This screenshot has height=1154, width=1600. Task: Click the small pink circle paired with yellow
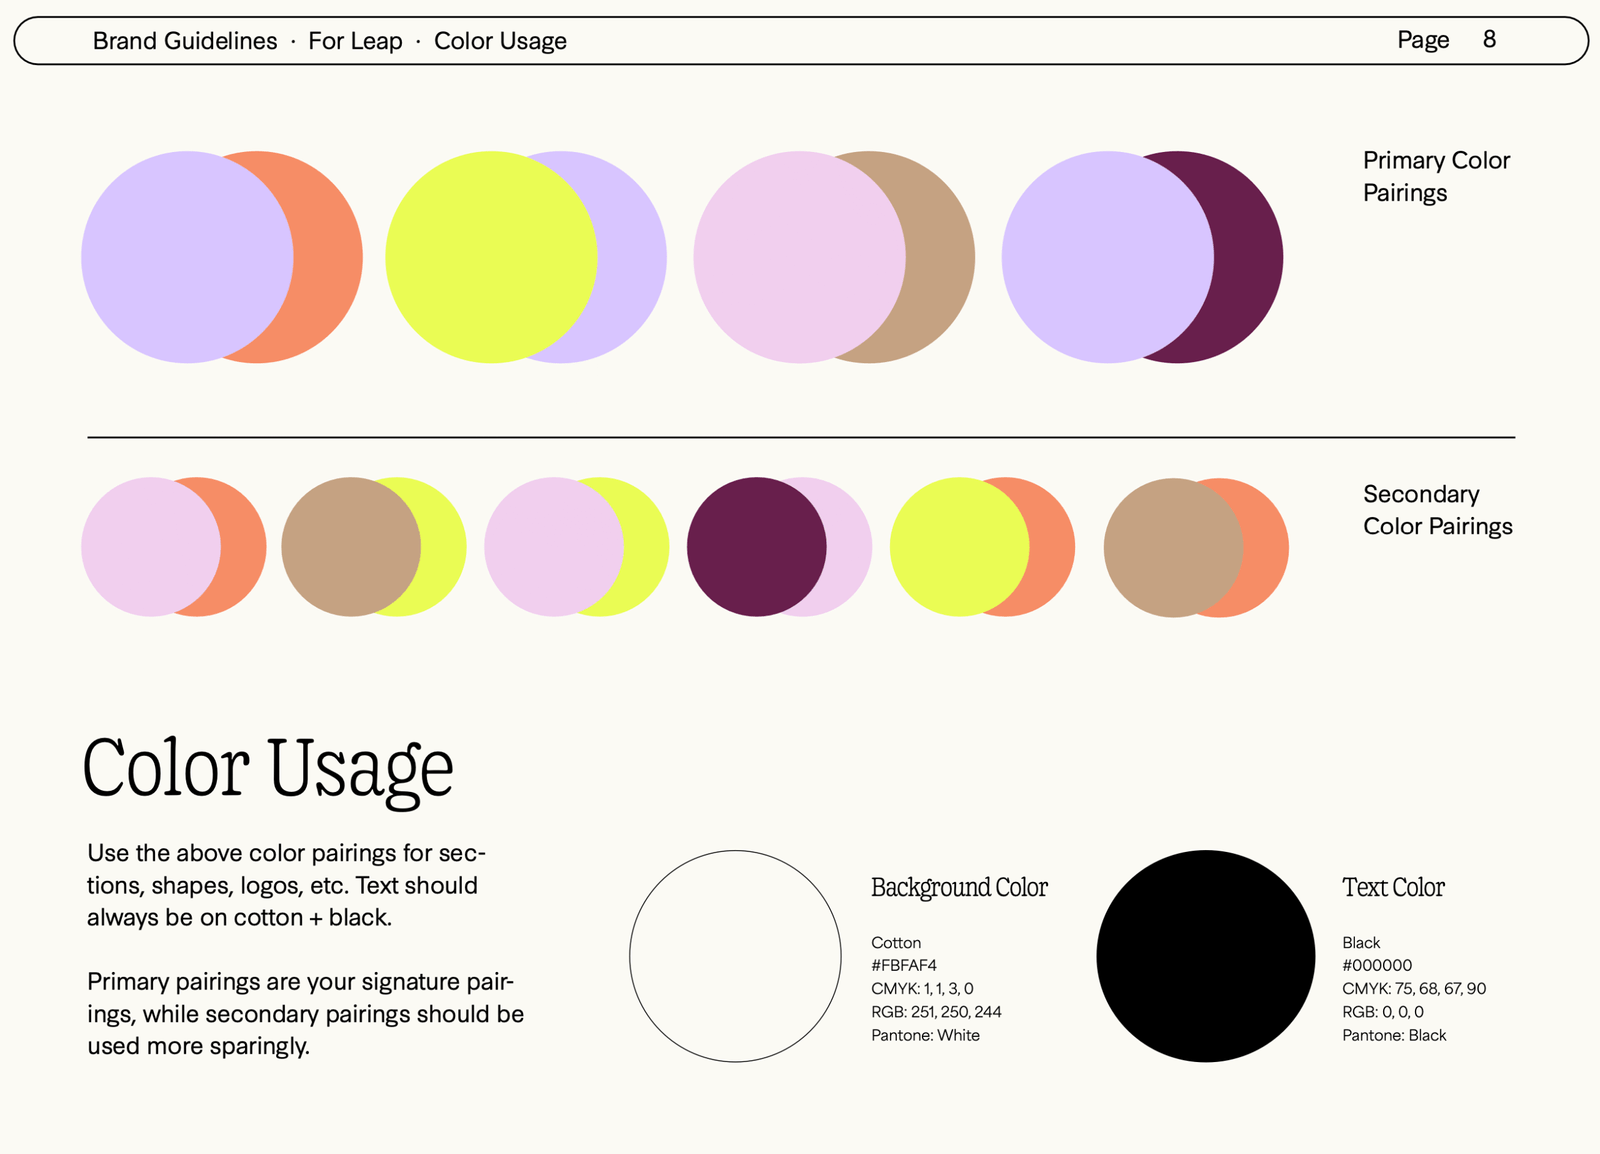pos(553,547)
